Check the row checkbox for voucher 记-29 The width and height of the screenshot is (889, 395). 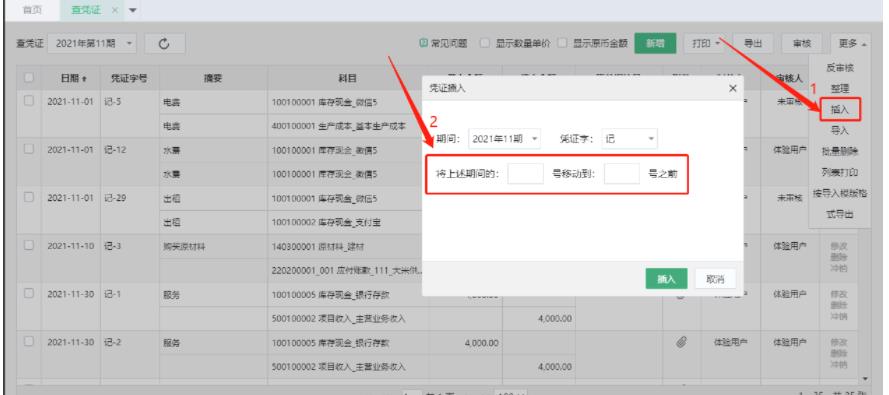tap(29, 197)
